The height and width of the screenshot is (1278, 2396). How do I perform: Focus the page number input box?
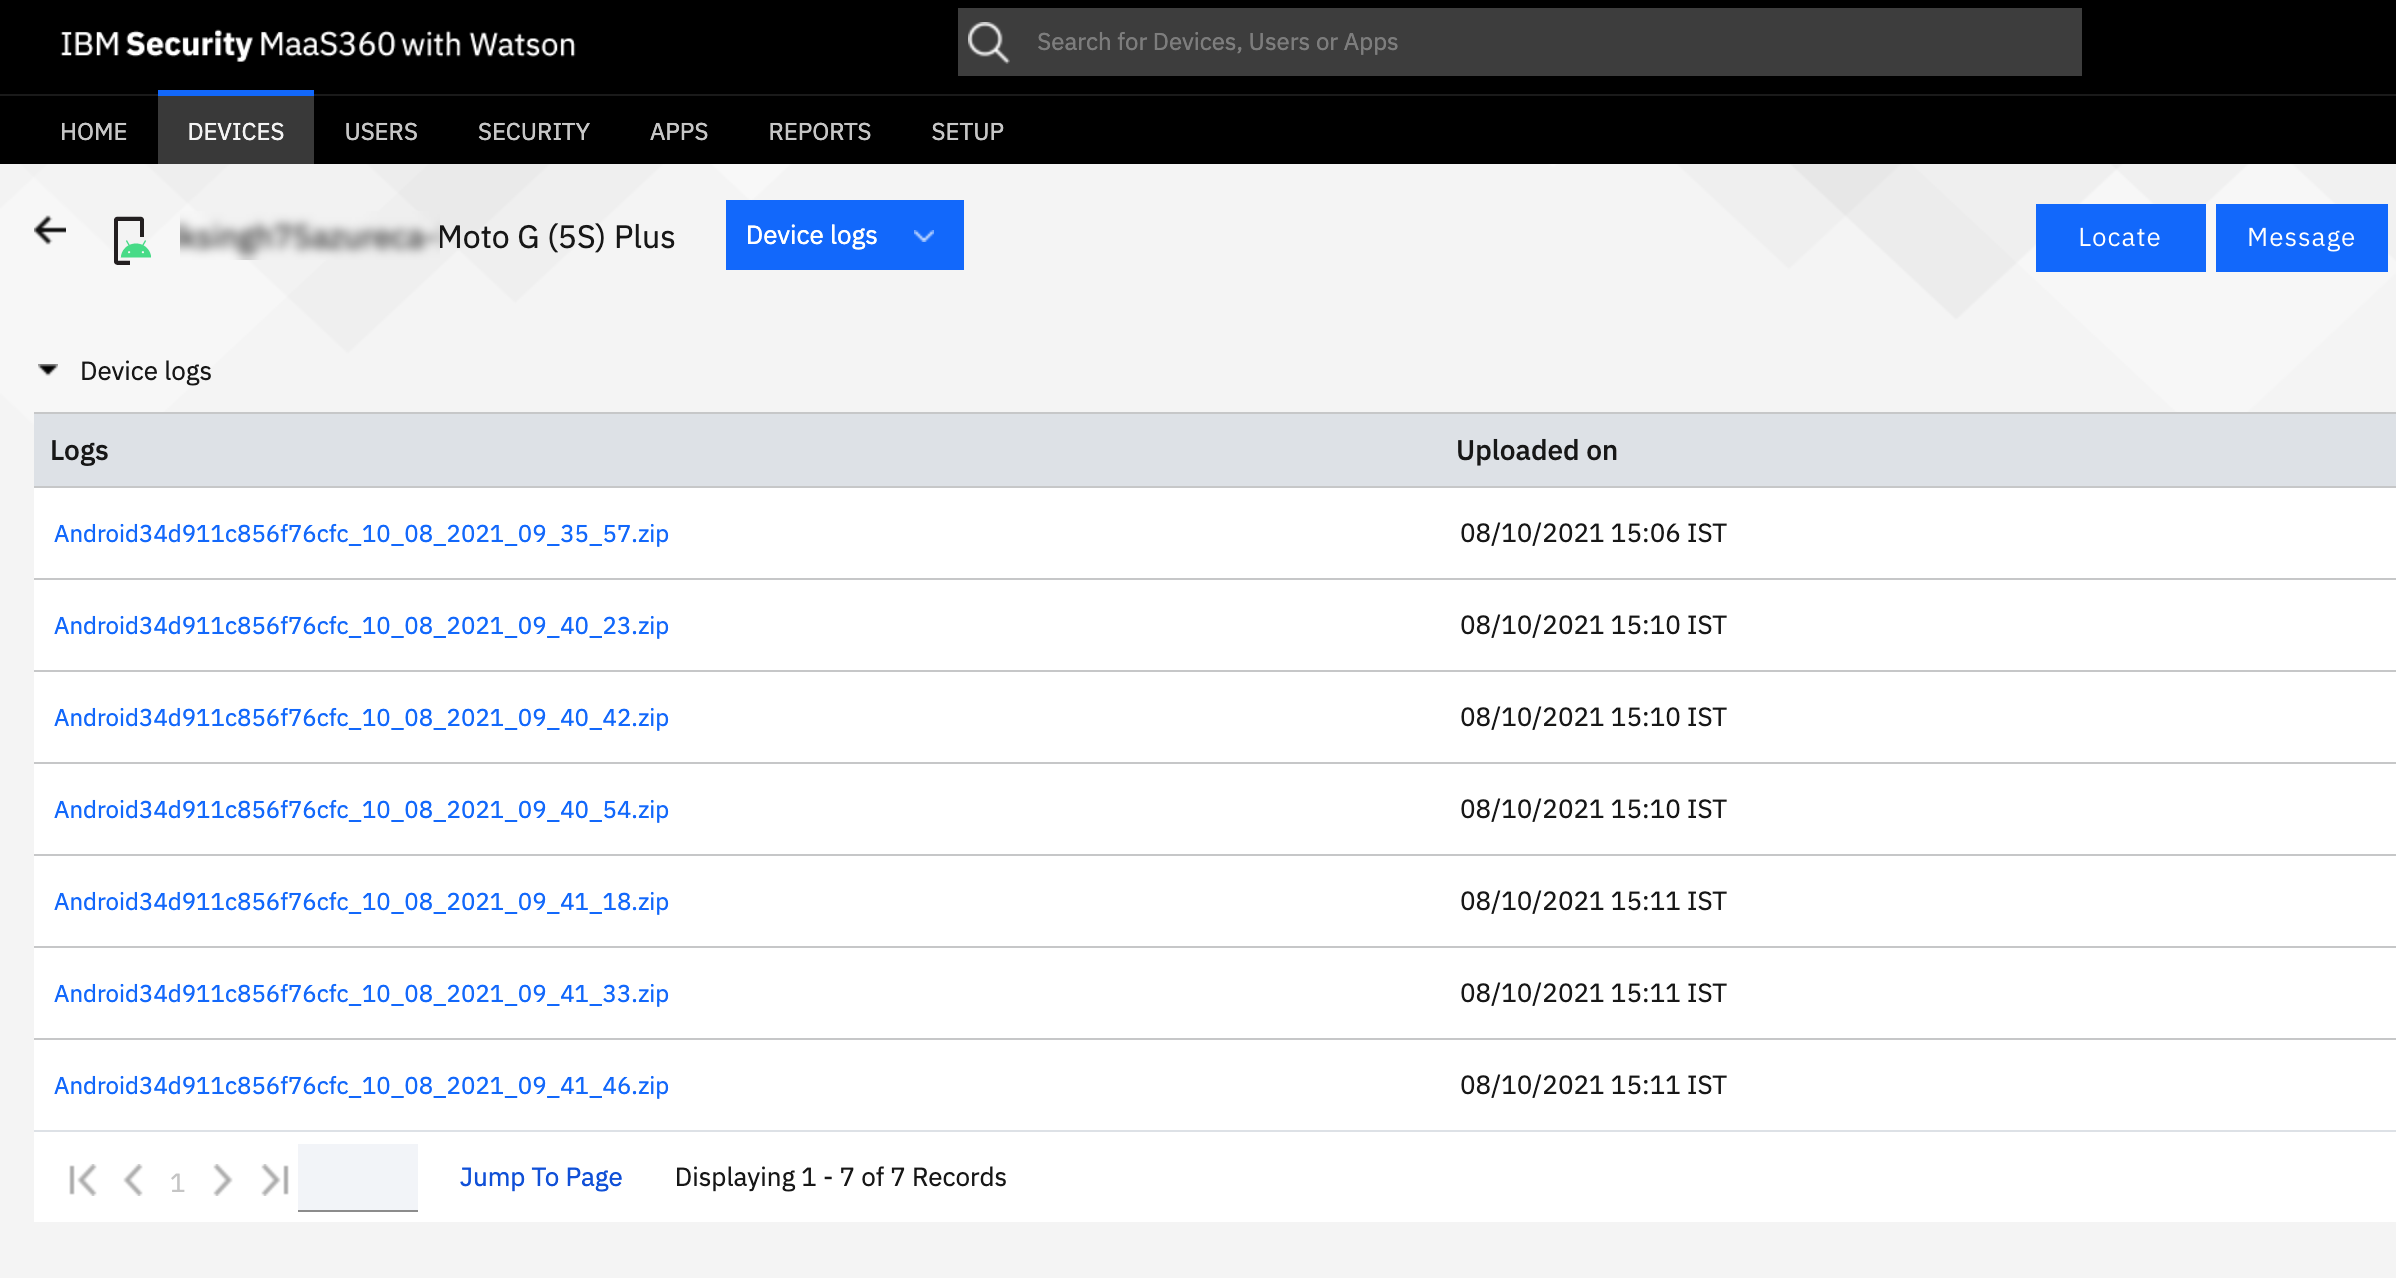358,1177
